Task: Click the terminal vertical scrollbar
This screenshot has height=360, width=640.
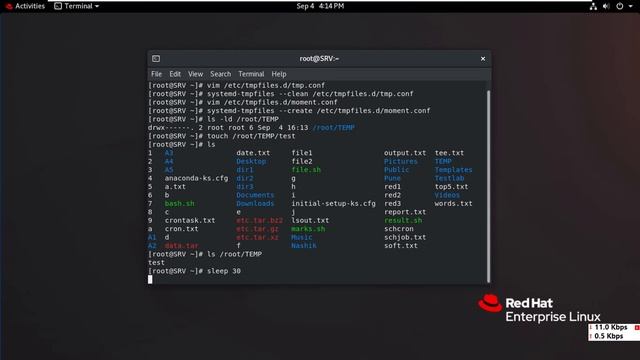Action: click(x=488, y=186)
